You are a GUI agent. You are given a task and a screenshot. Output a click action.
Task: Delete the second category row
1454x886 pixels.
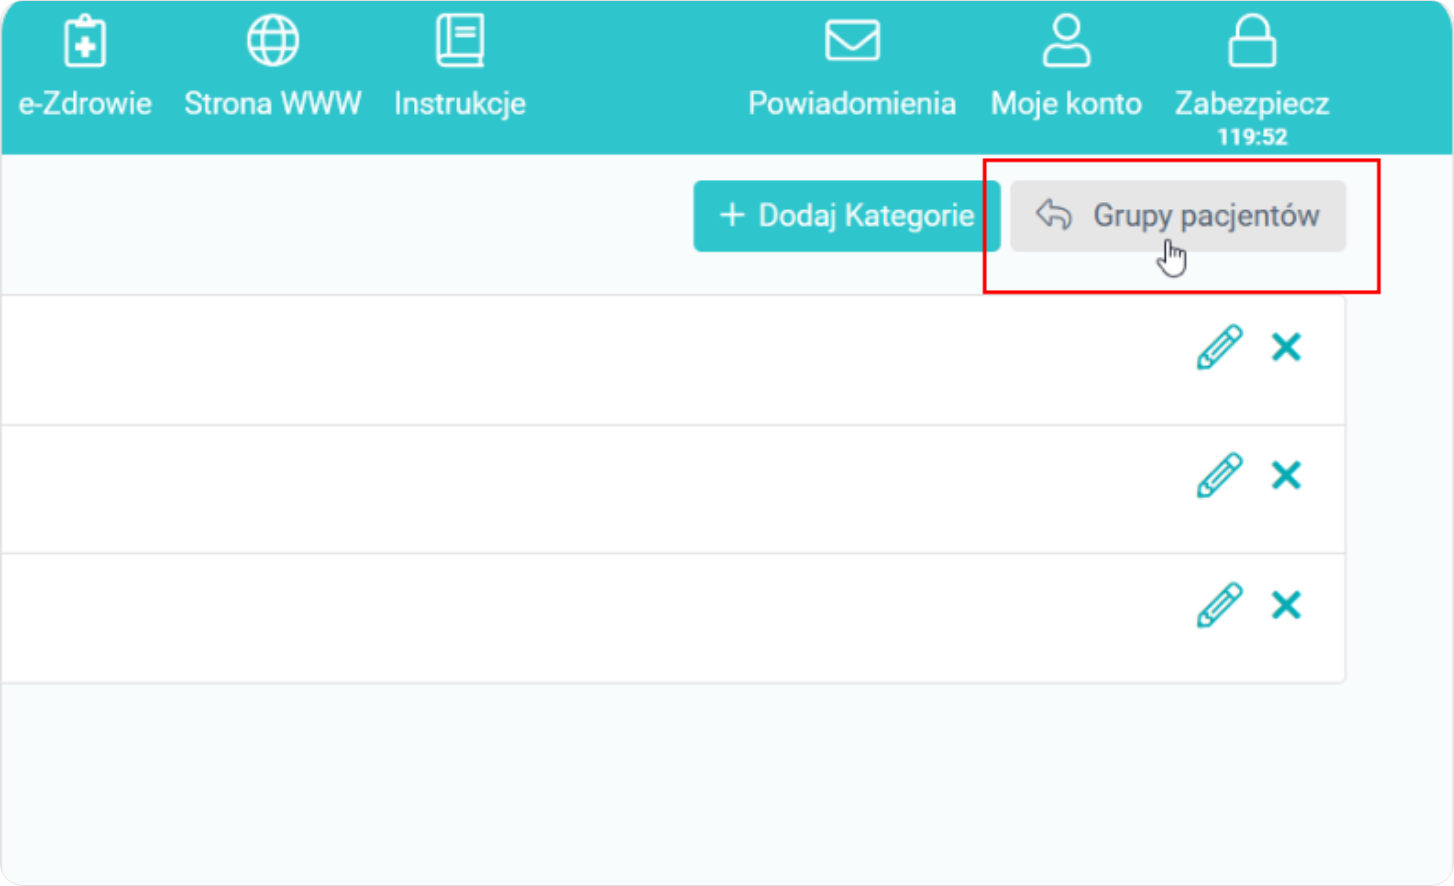1286,475
